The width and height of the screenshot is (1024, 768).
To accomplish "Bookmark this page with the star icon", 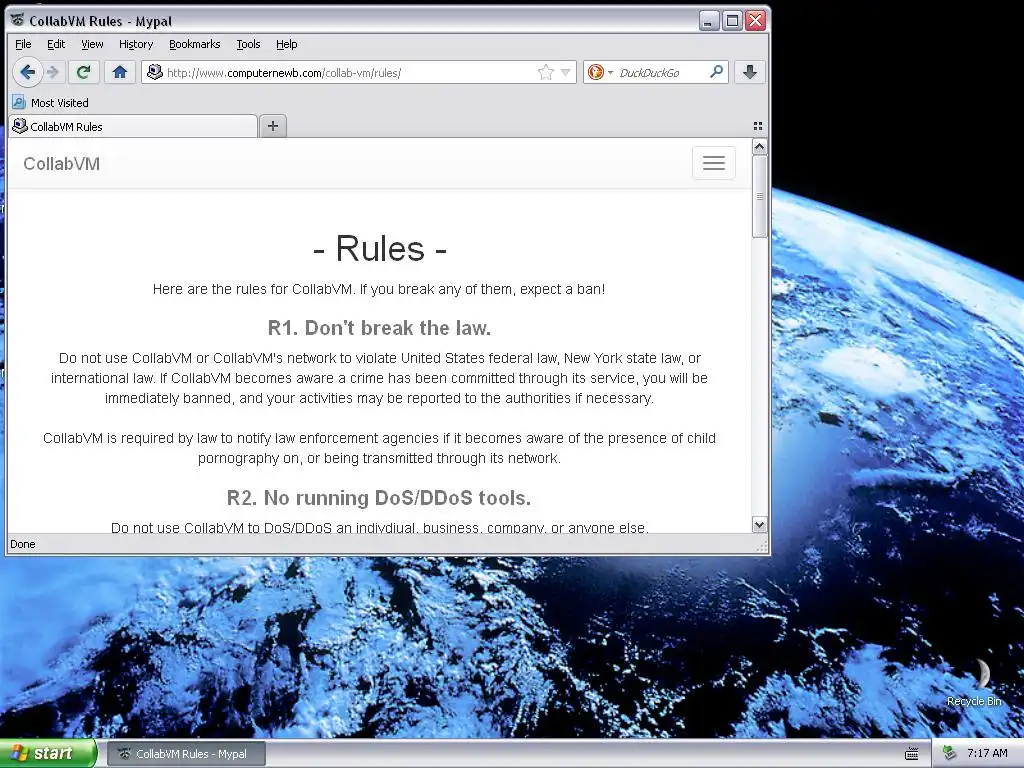I will pyautogui.click(x=545, y=72).
